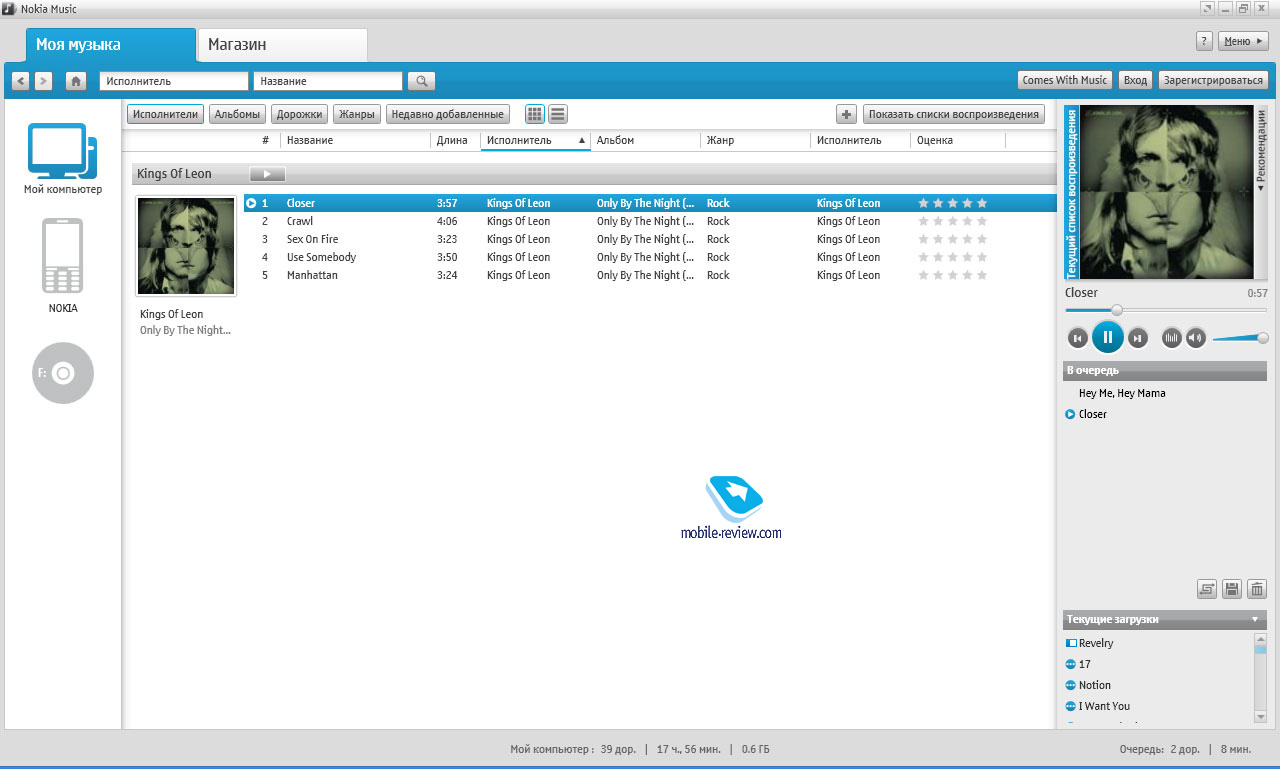Adjust the volume slider
This screenshot has width=1280, height=769.
[x=1240, y=338]
